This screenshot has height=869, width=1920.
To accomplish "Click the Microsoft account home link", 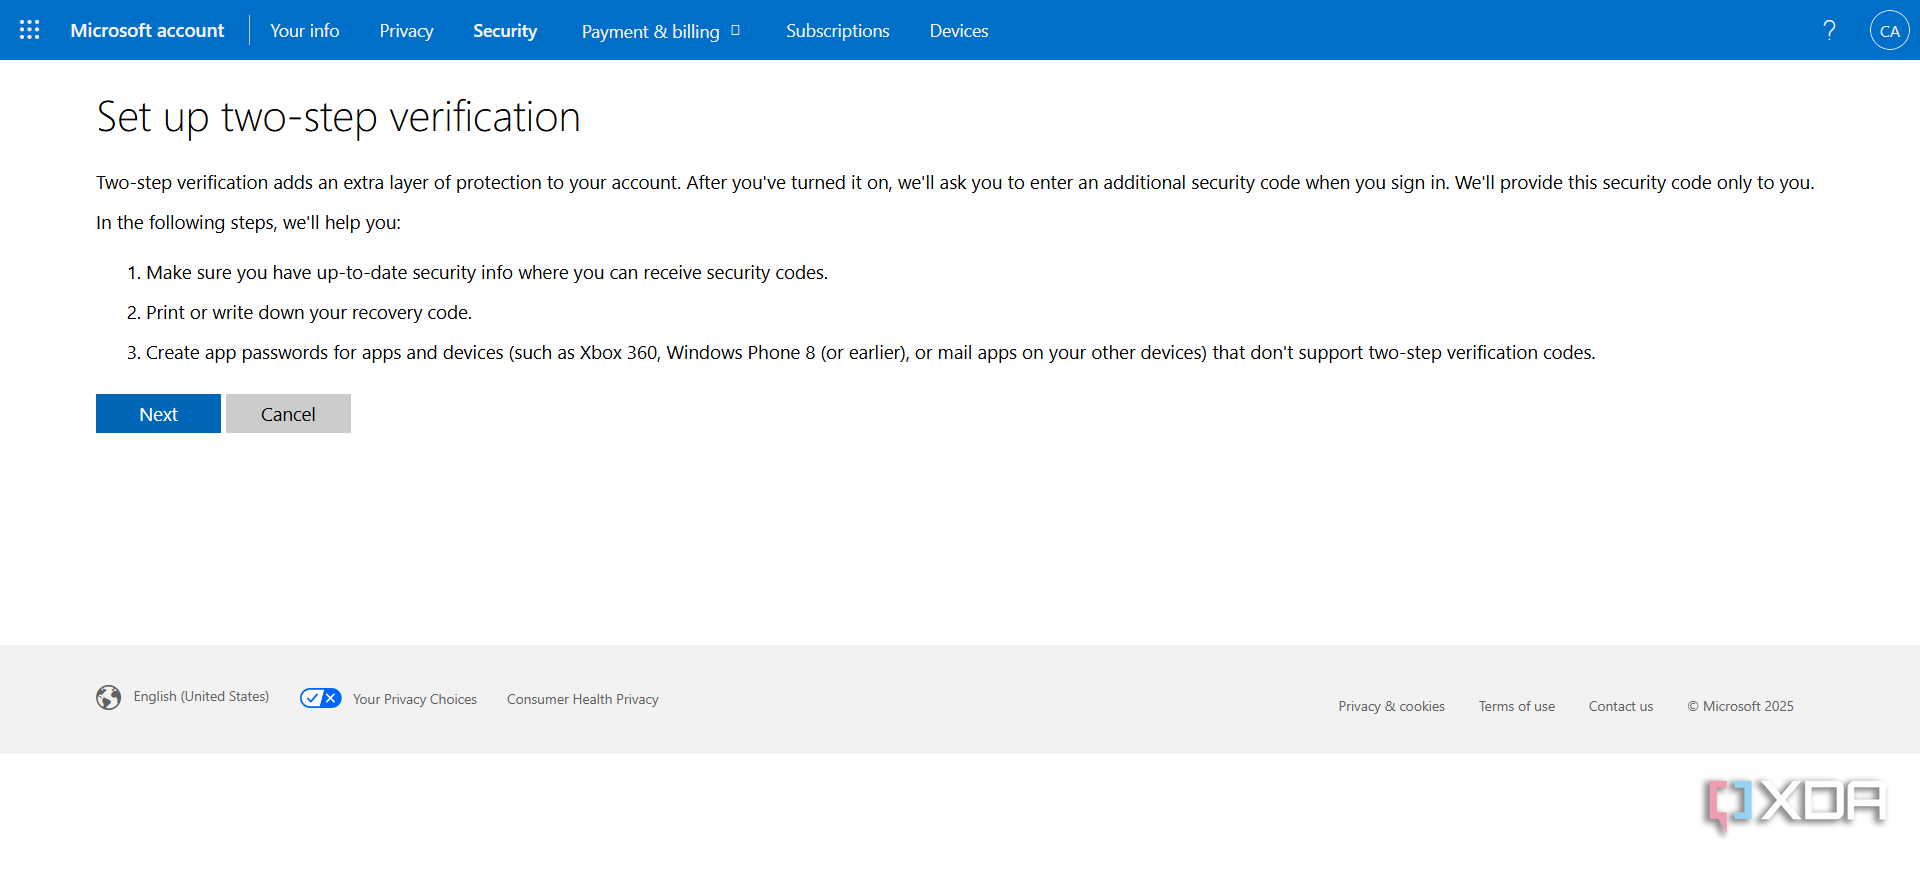I will tap(147, 30).
